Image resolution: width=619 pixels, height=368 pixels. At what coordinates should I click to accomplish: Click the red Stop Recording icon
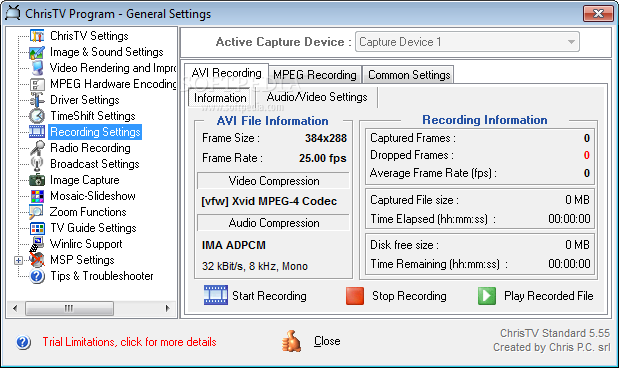click(x=355, y=296)
